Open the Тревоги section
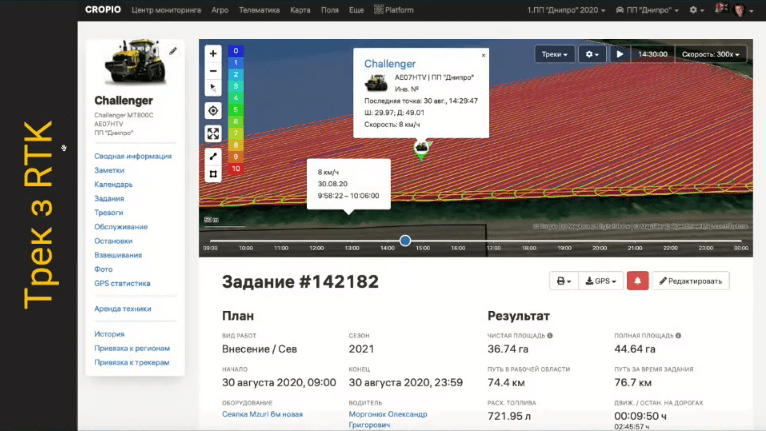Image resolution: width=766 pixels, height=431 pixels. (x=109, y=213)
